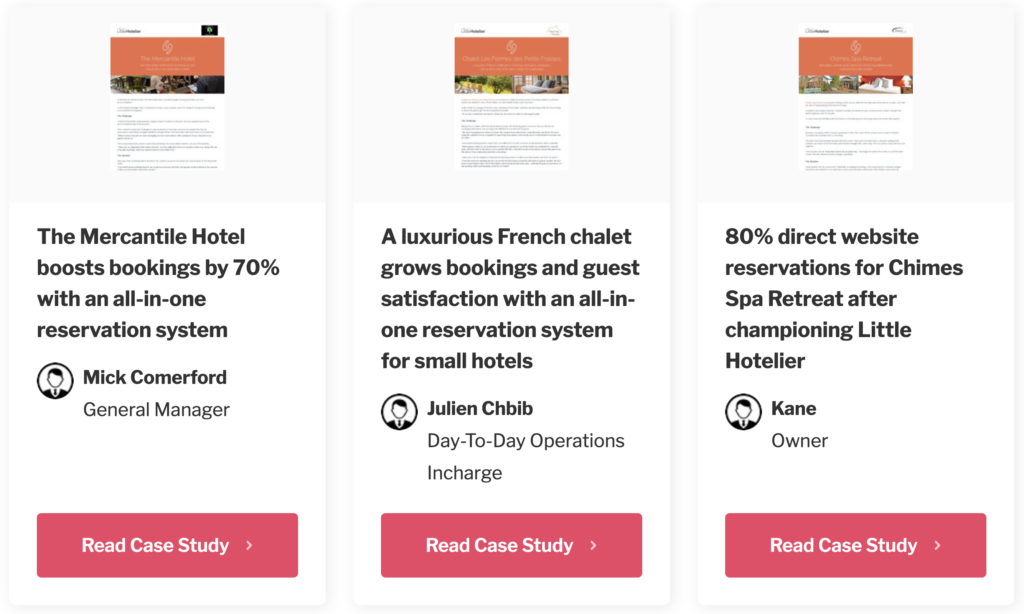Viewport: 1024px width, 614px height.
Task: Click the Mercantile Hotel boosts bookings headline
Action: (158, 283)
